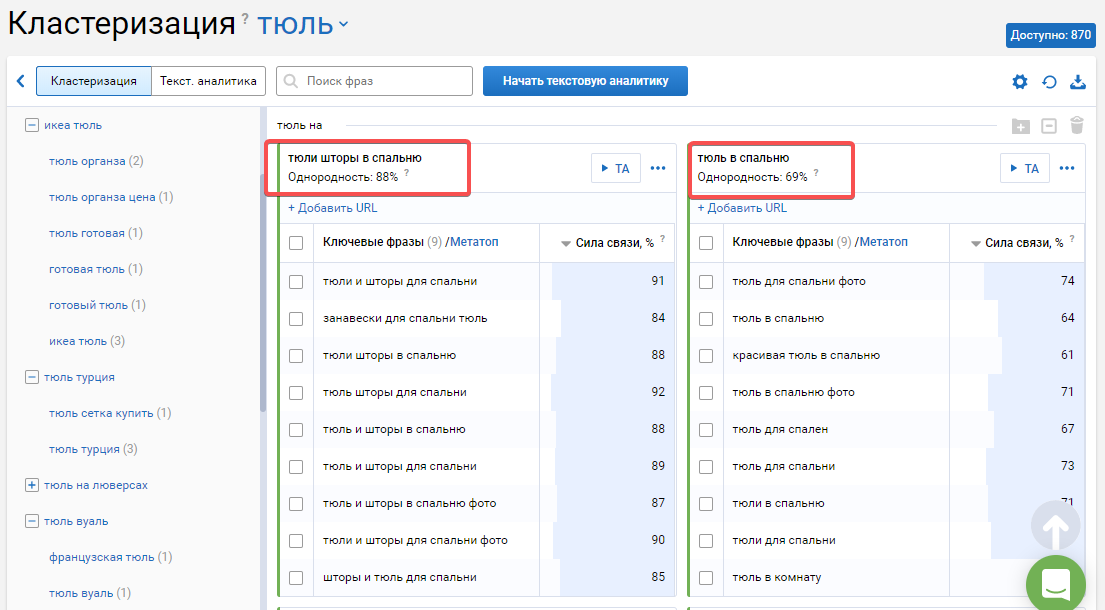This screenshot has width=1105, height=610.
Task: Click the Доступно: 870 badge
Action: [1050, 35]
